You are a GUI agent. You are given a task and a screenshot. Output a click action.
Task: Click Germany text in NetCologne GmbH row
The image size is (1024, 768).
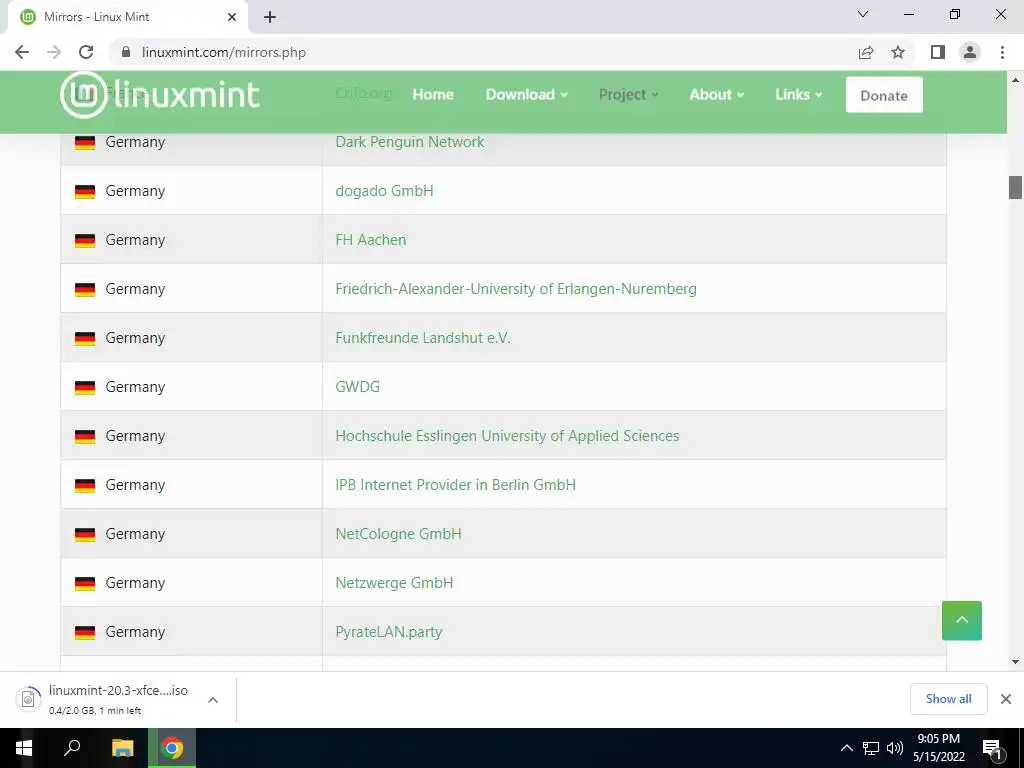coord(135,534)
